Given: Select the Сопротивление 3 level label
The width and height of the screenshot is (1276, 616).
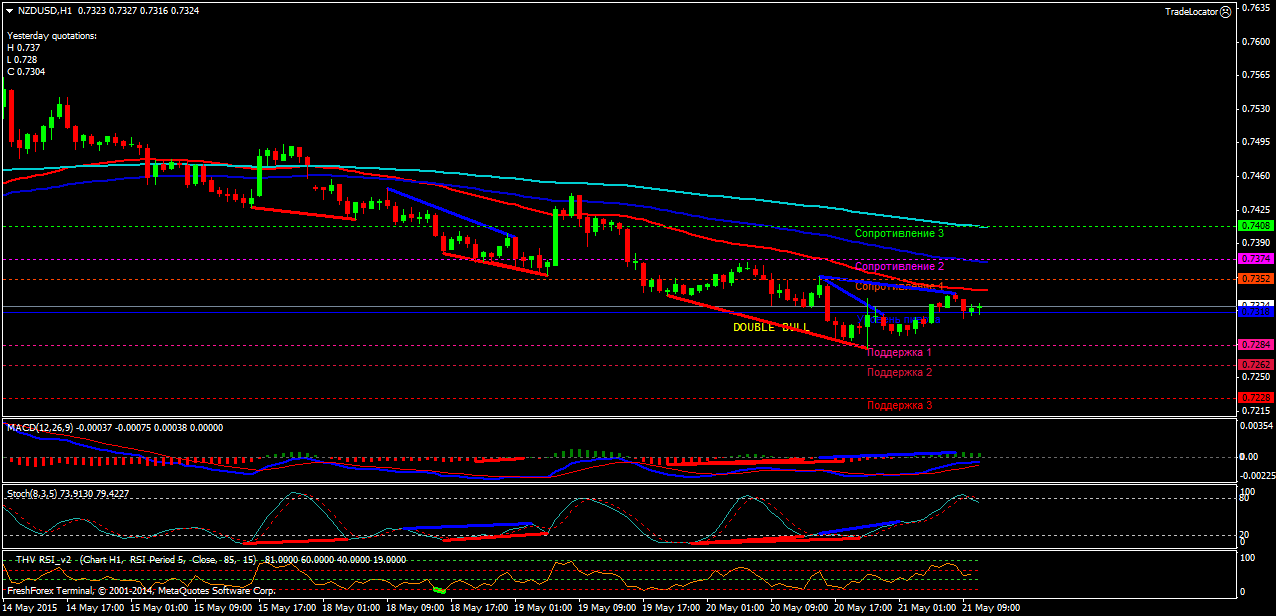Looking at the screenshot, I should (x=899, y=233).
